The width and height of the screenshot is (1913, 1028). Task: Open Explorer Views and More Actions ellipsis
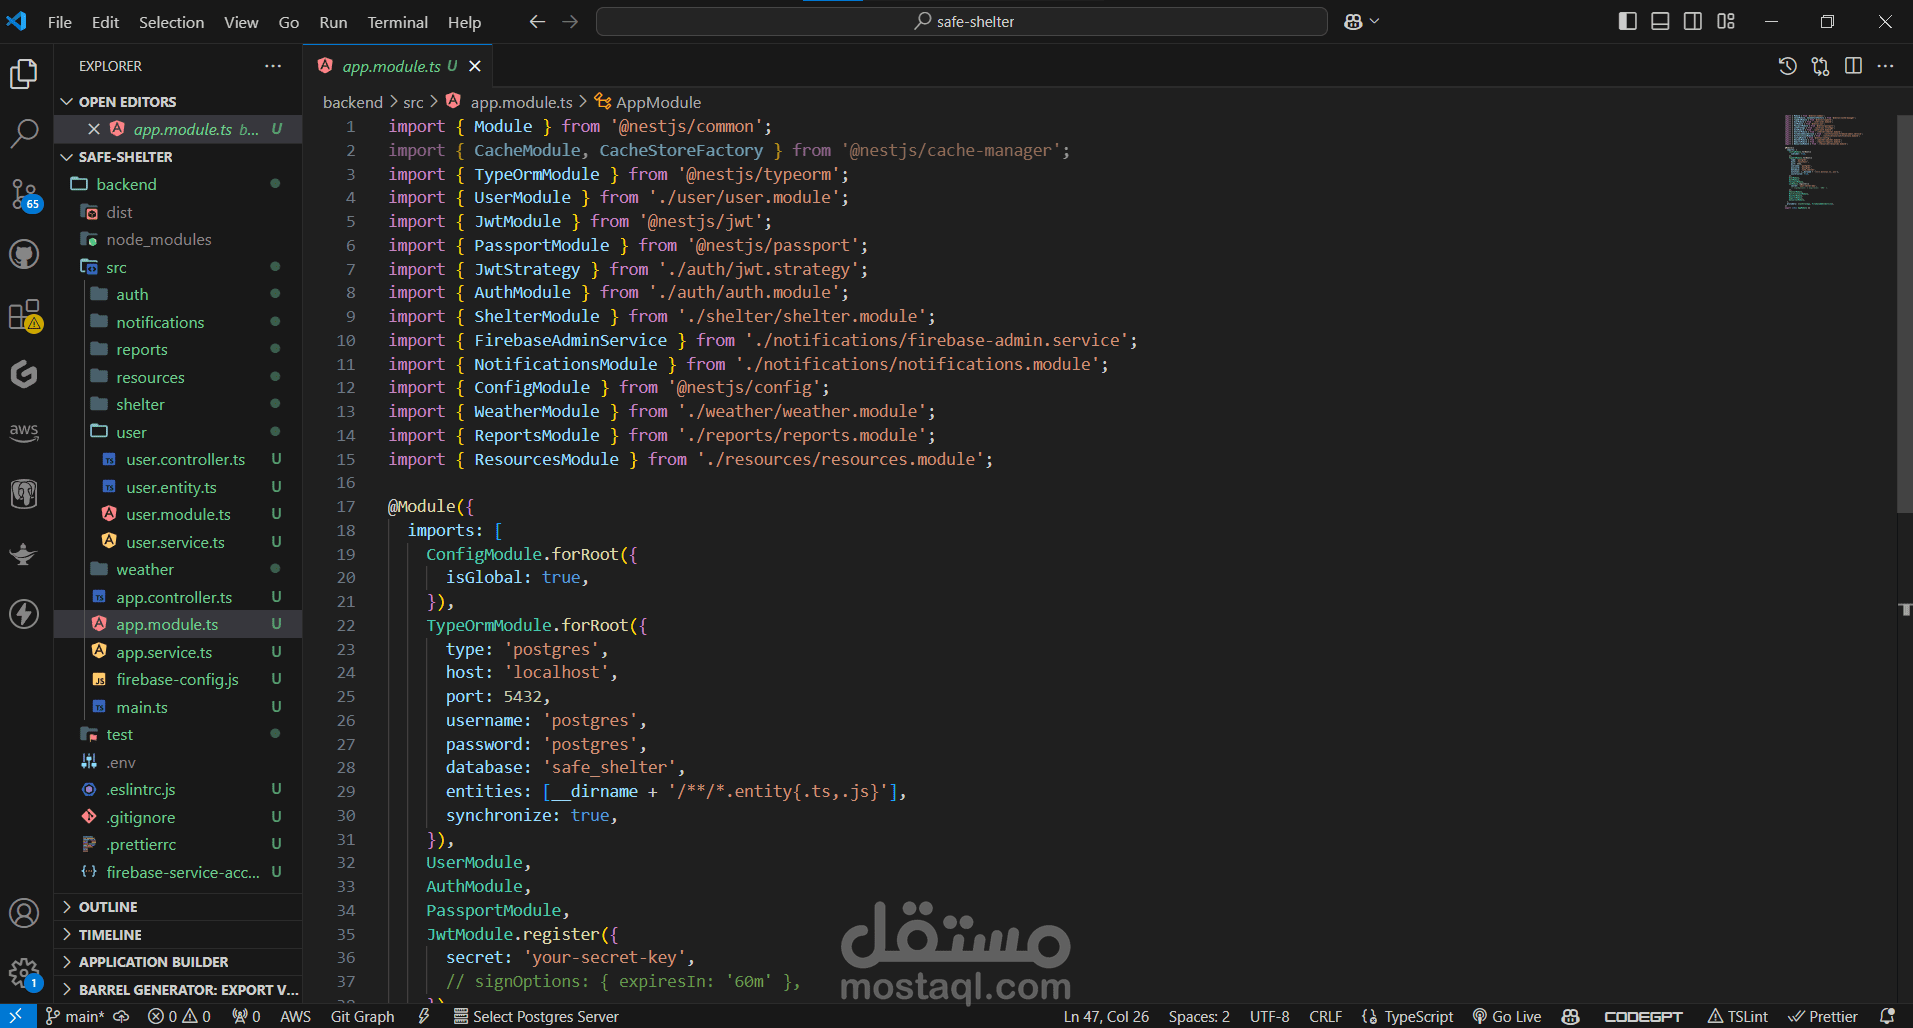pos(273,66)
